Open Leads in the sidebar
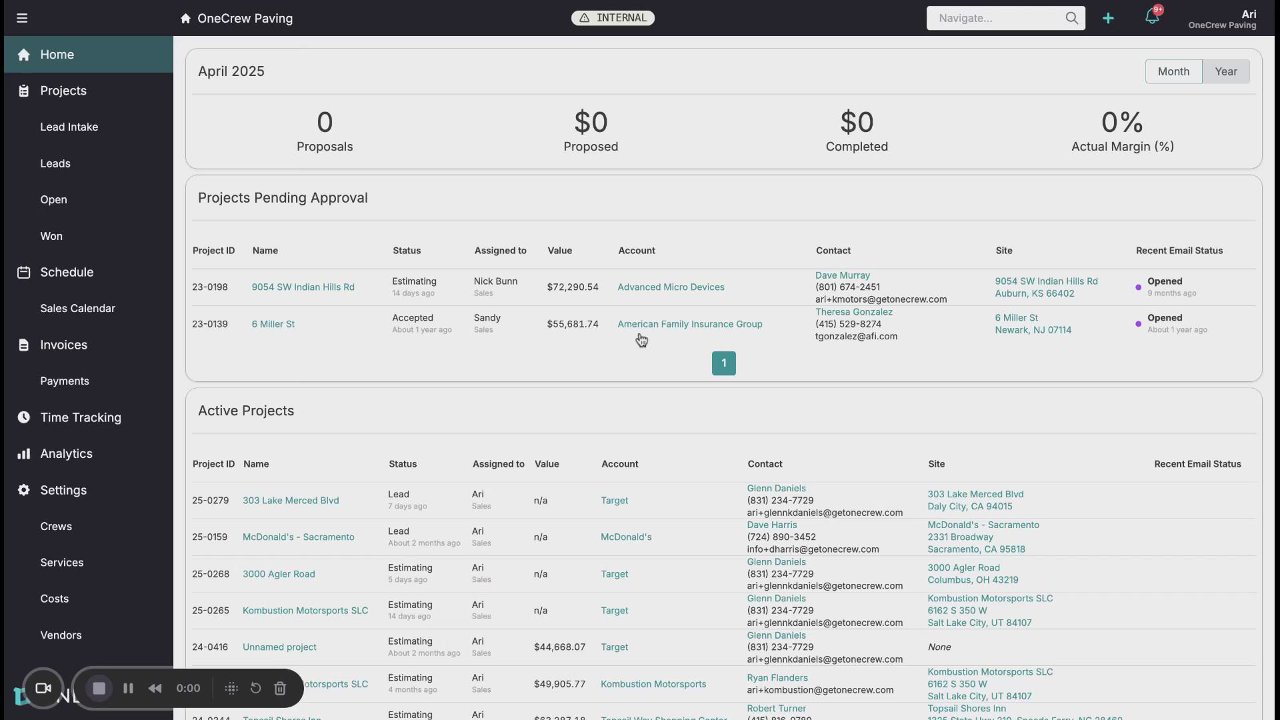The width and height of the screenshot is (1280, 720). (x=55, y=163)
